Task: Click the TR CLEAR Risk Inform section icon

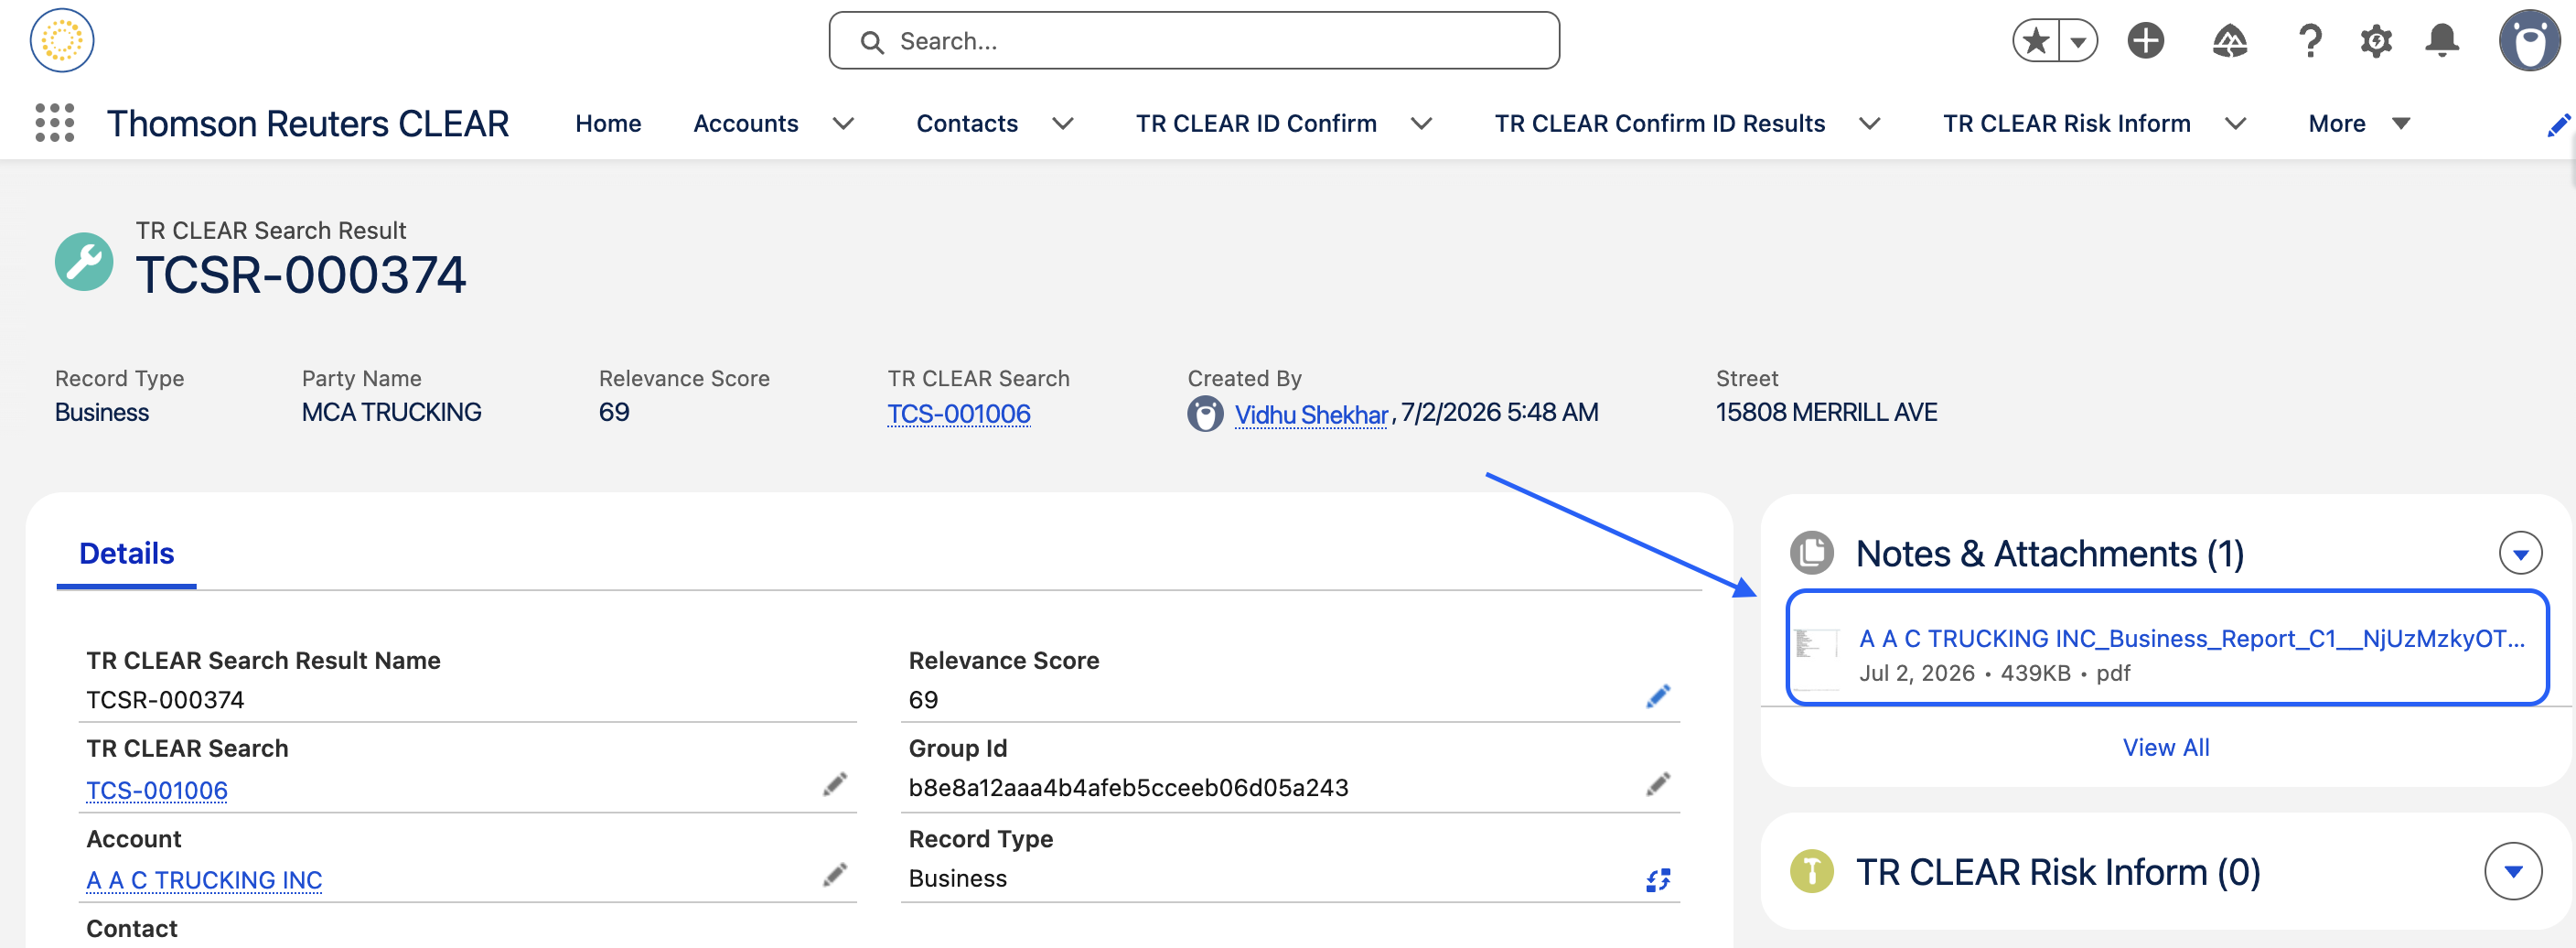Action: click(1811, 871)
